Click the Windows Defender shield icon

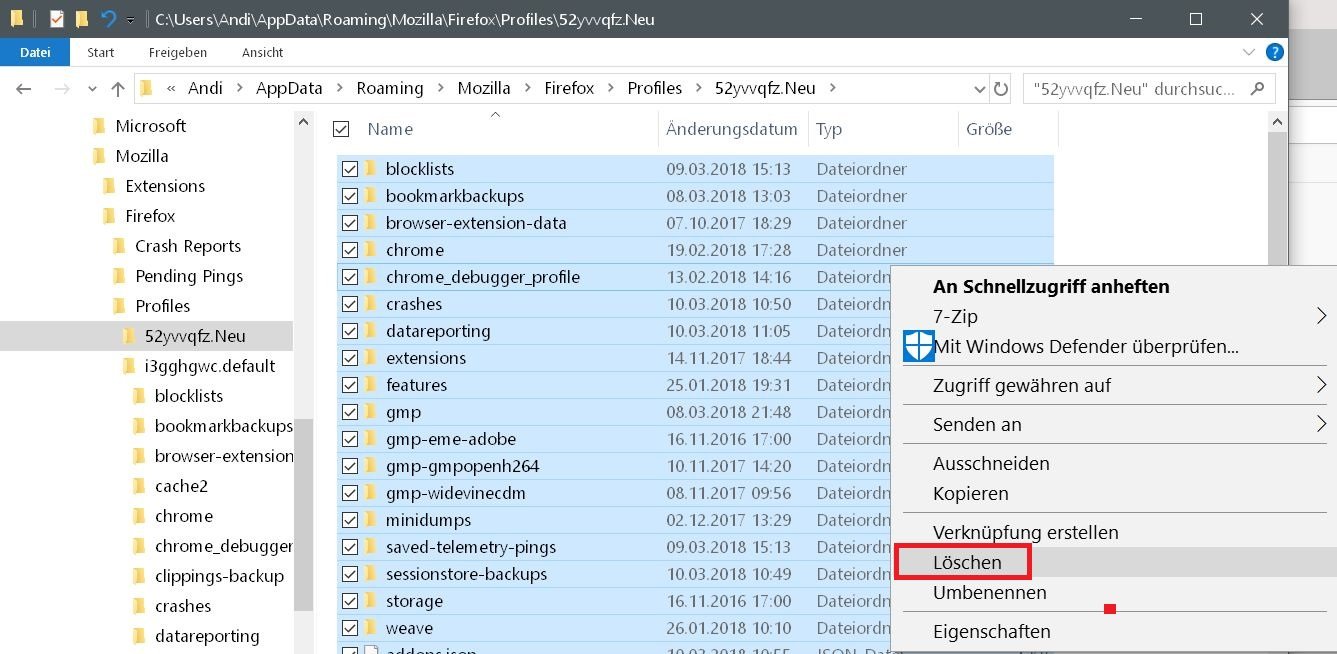pos(918,346)
